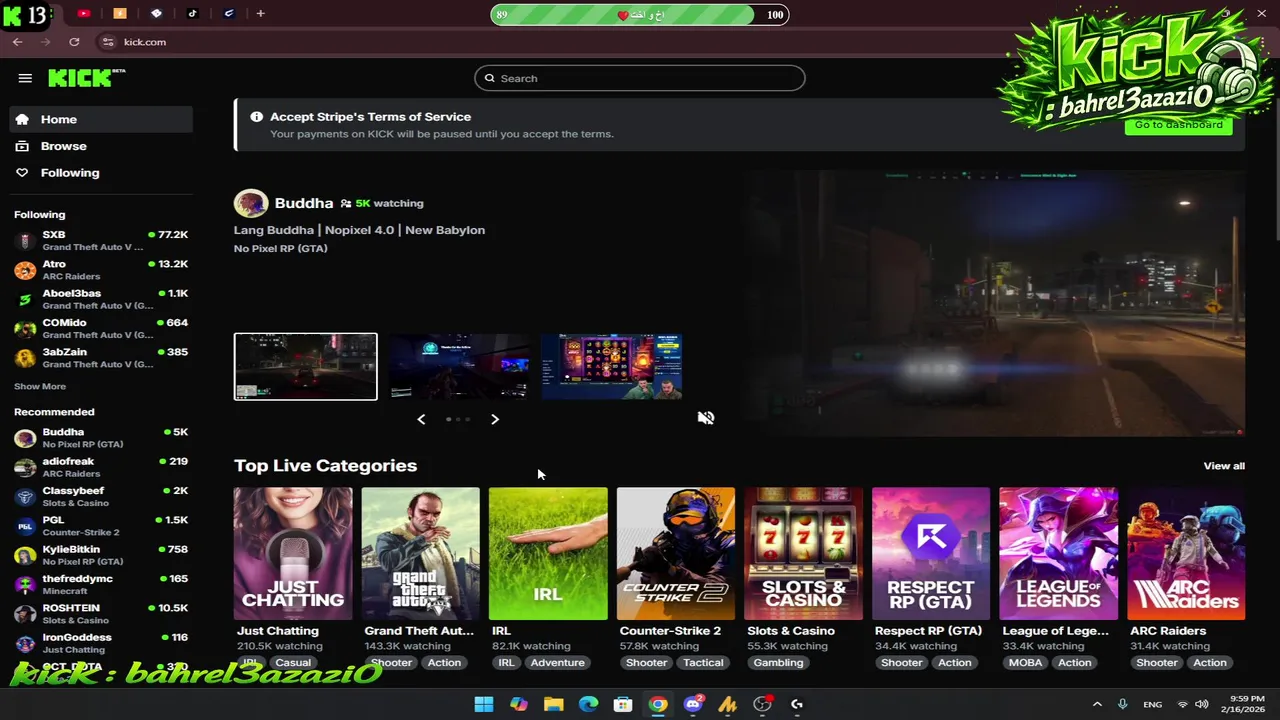The height and width of the screenshot is (720, 1280).
Task: Switch to the TikTok browser tab
Action: tap(192, 13)
